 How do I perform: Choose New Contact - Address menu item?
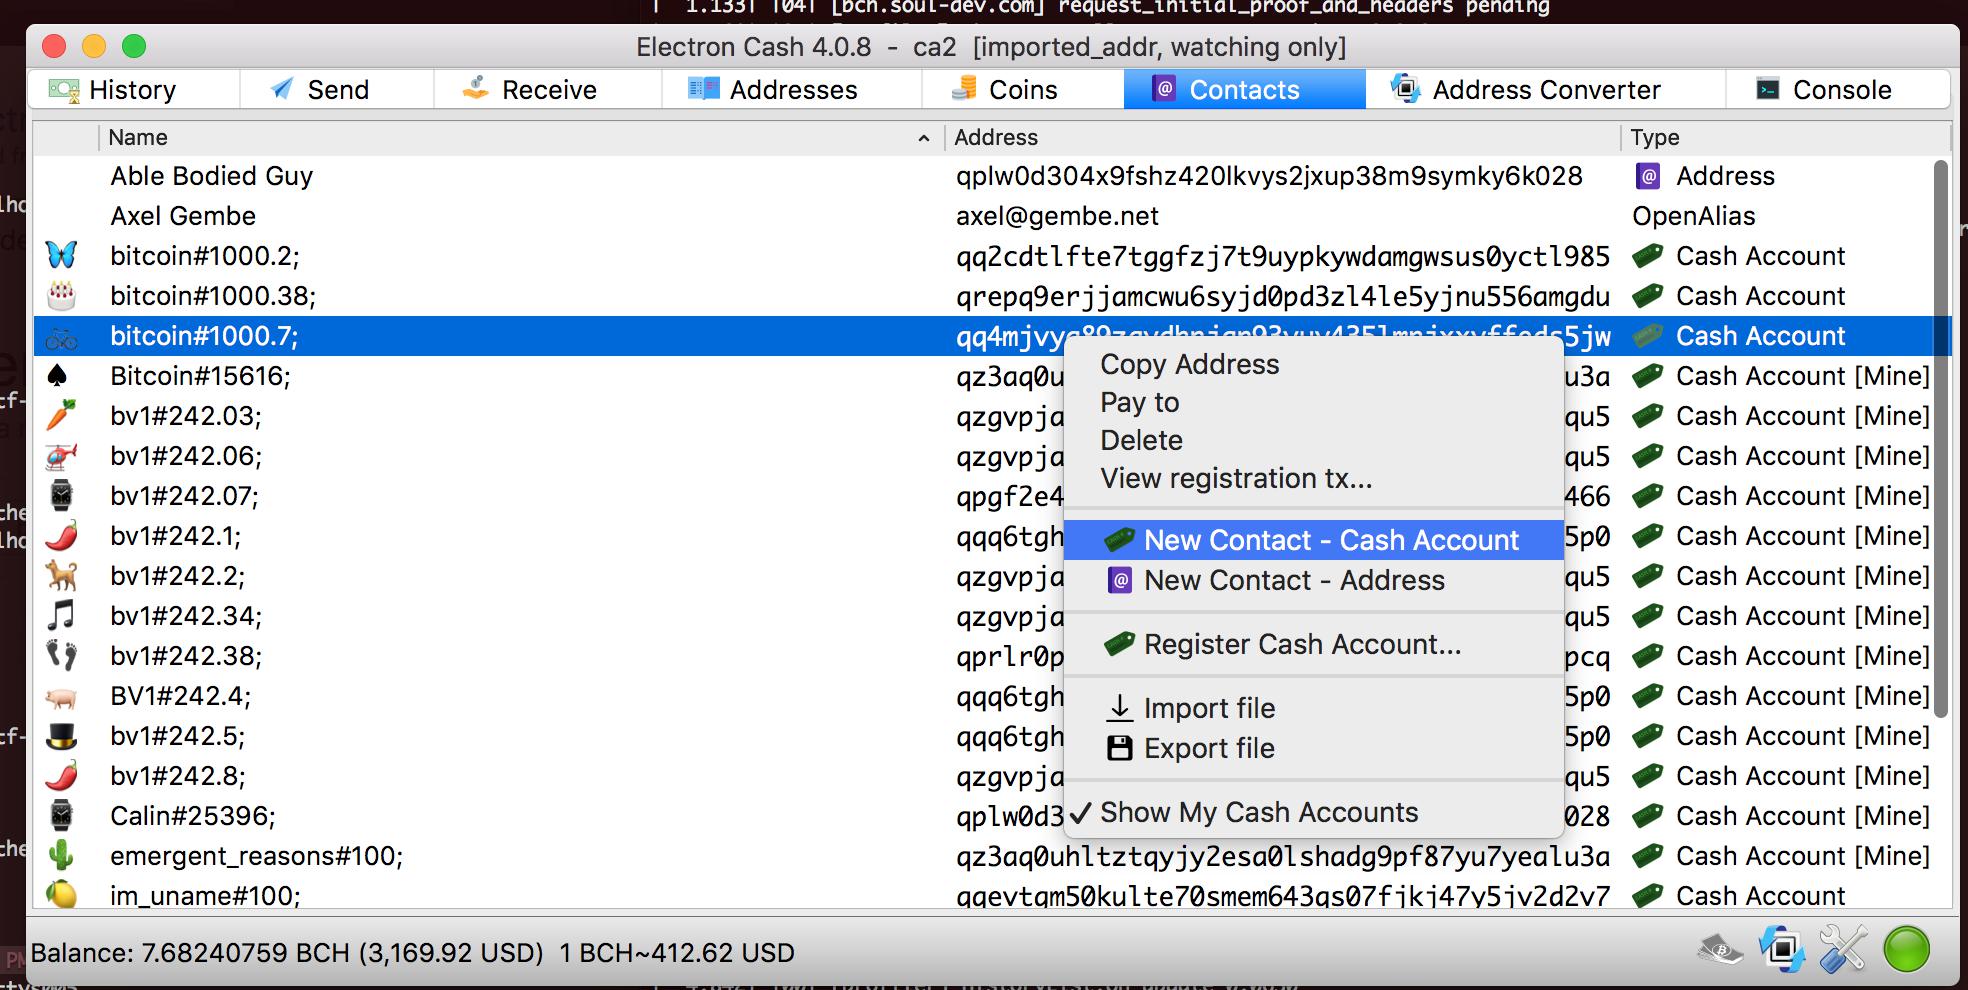1313,580
